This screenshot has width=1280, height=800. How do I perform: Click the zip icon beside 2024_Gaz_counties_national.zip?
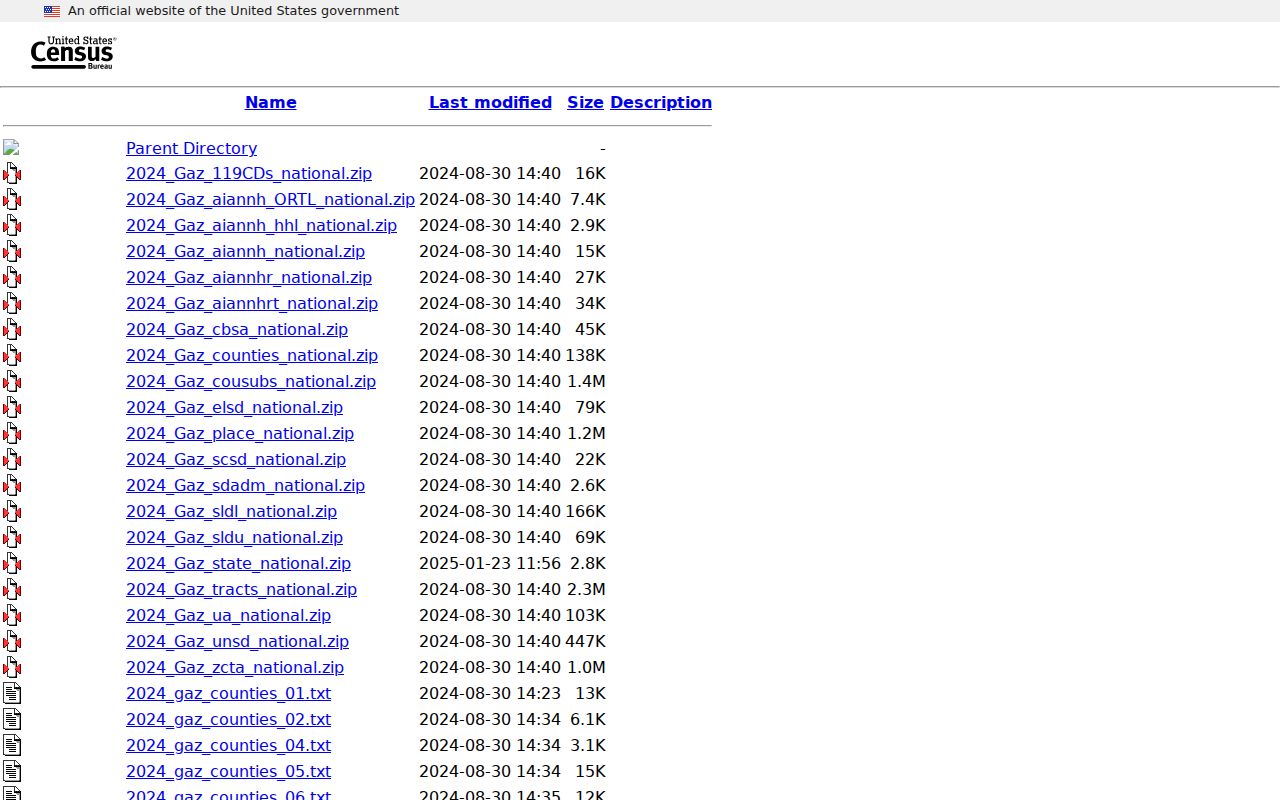tap(12, 356)
